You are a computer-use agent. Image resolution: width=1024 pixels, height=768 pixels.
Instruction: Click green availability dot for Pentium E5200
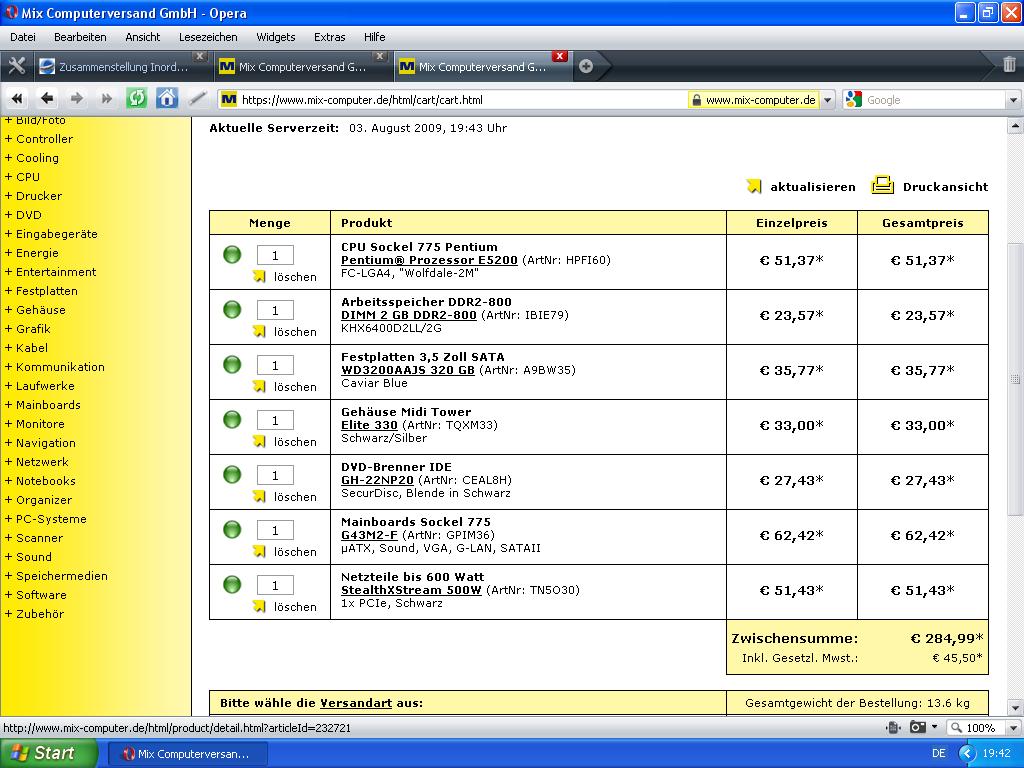coord(232,254)
